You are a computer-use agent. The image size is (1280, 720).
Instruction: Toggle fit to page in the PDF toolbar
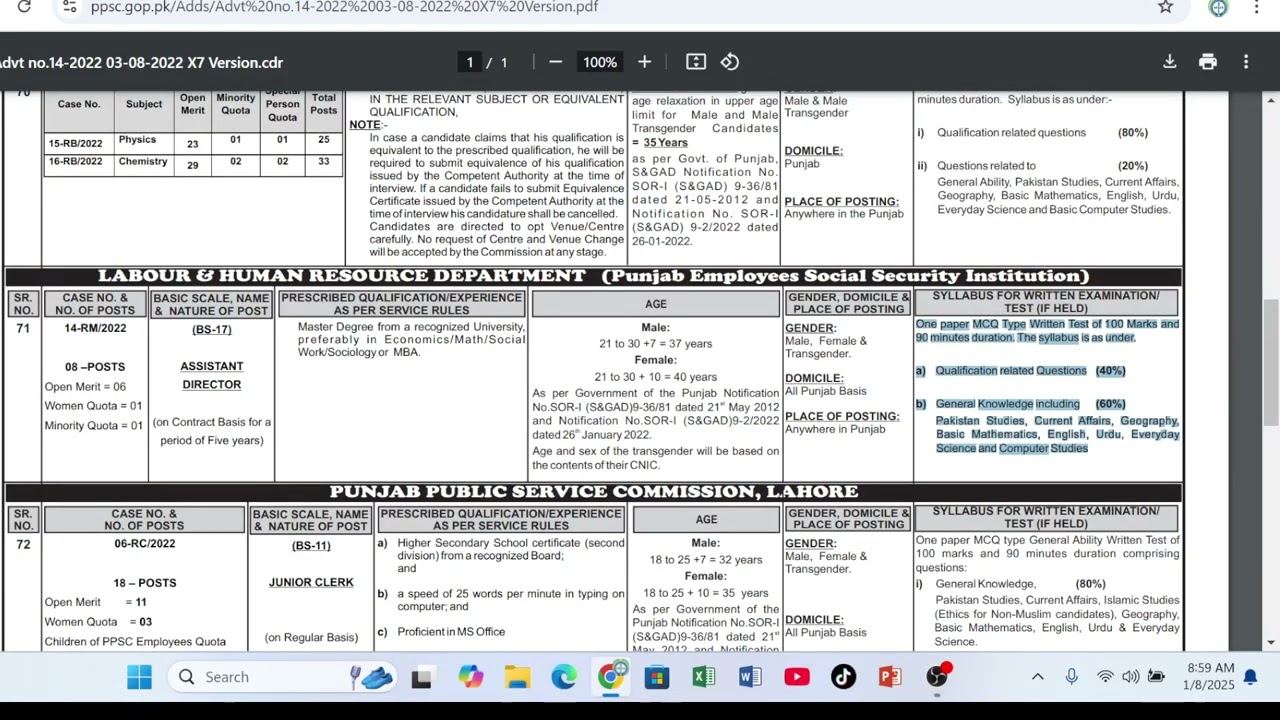tap(696, 62)
